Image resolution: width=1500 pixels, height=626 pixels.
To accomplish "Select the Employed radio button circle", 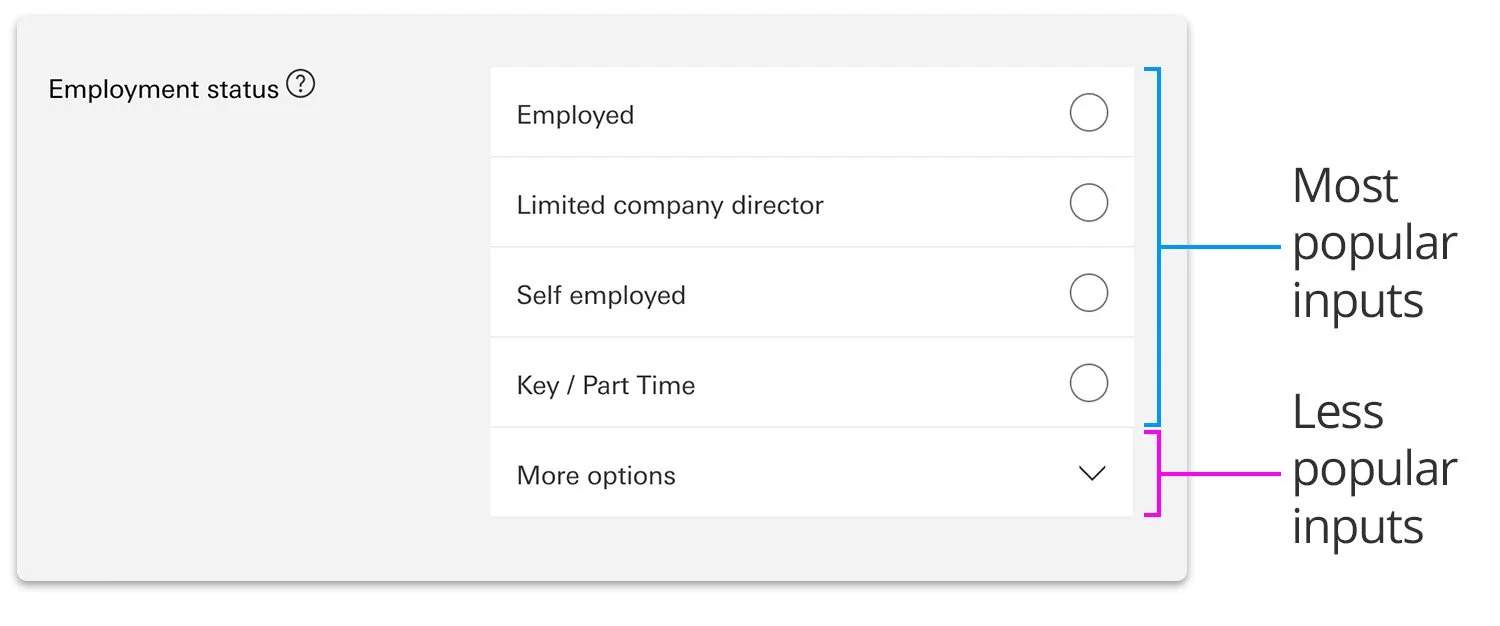I will [1089, 112].
